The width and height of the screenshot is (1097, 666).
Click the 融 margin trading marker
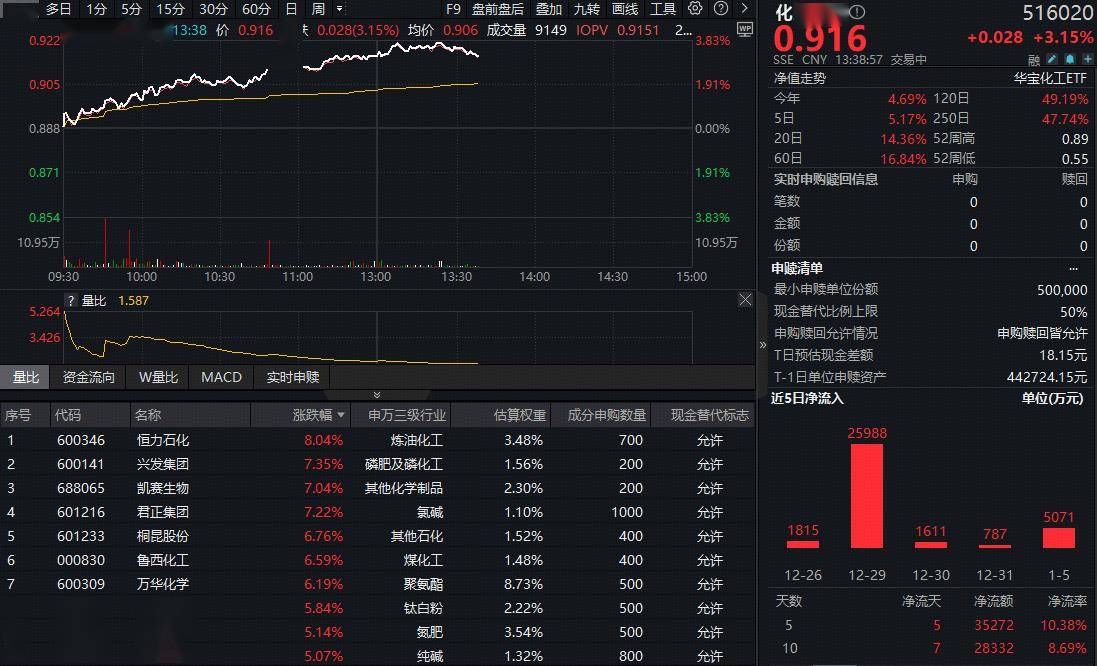tap(1034, 60)
